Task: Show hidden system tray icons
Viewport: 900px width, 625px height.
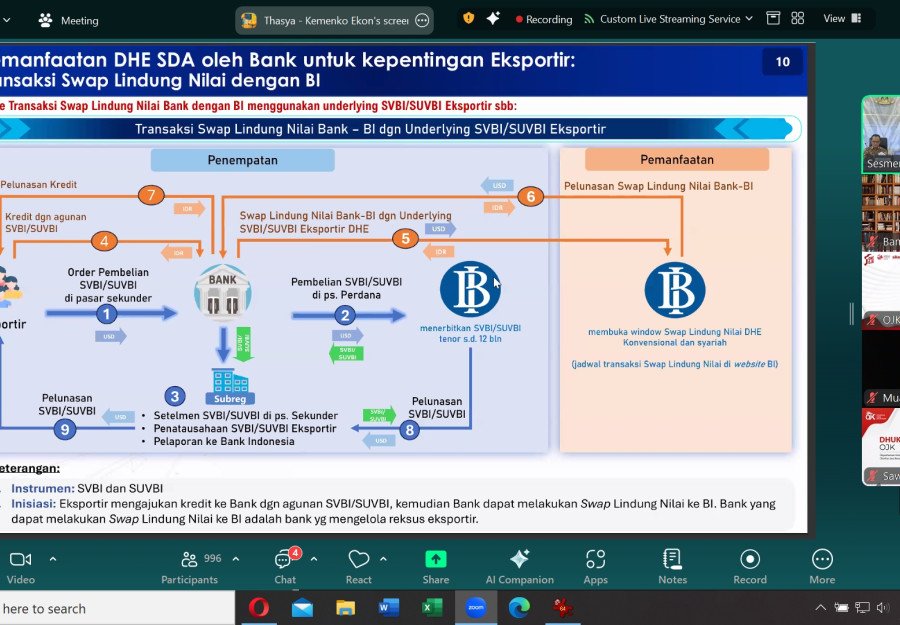Action: pos(821,608)
